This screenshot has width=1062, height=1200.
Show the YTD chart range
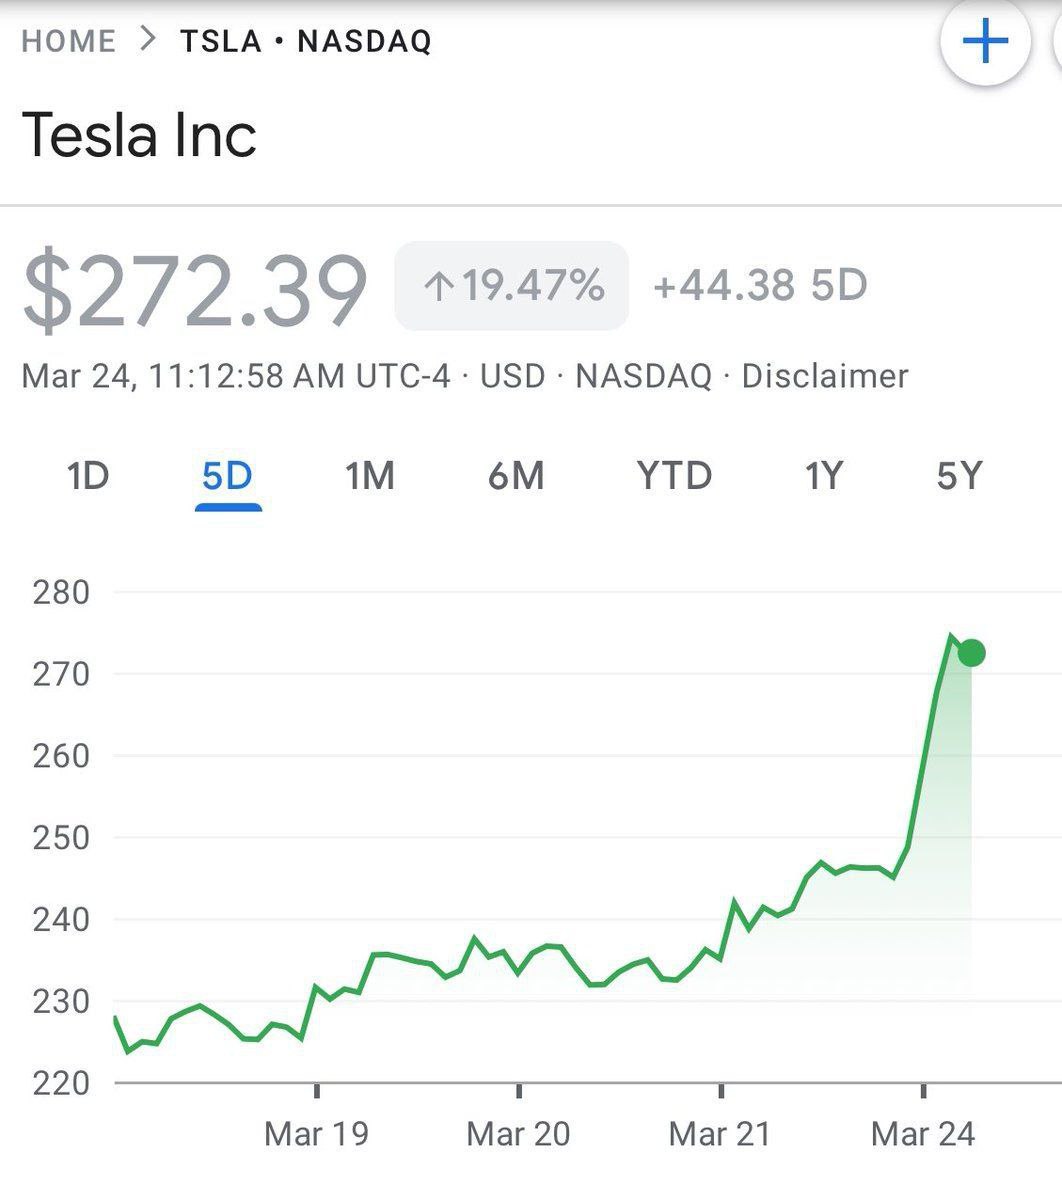(674, 476)
